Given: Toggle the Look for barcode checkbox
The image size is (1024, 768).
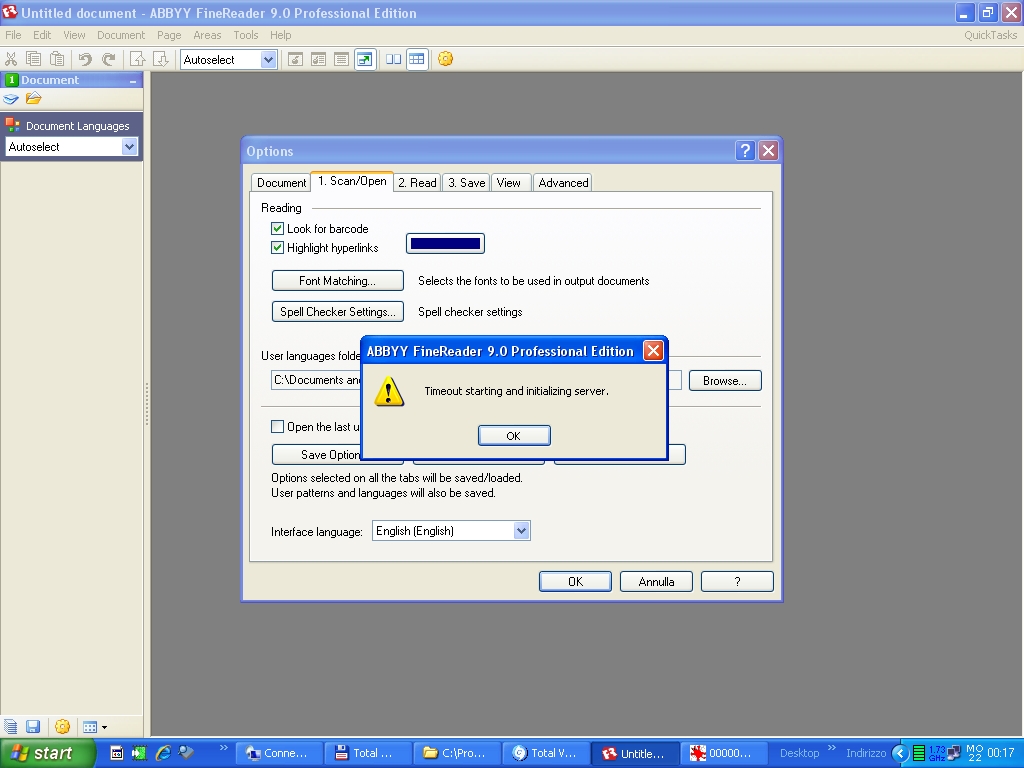Looking at the screenshot, I should click(x=278, y=229).
